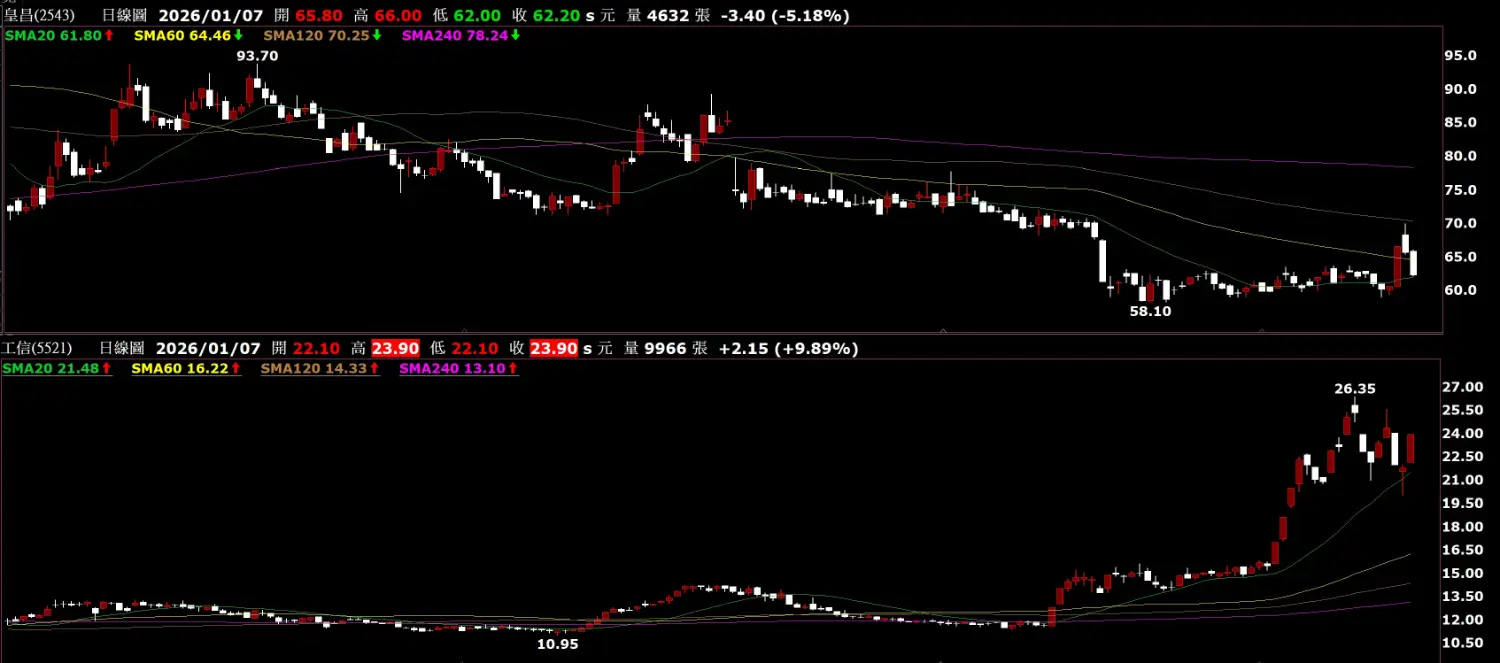The width and height of the screenshot is (1500, 663).
Task: Toggle the yellow SMA60 64.46 indicator
Action: click(x=180, y=35)
